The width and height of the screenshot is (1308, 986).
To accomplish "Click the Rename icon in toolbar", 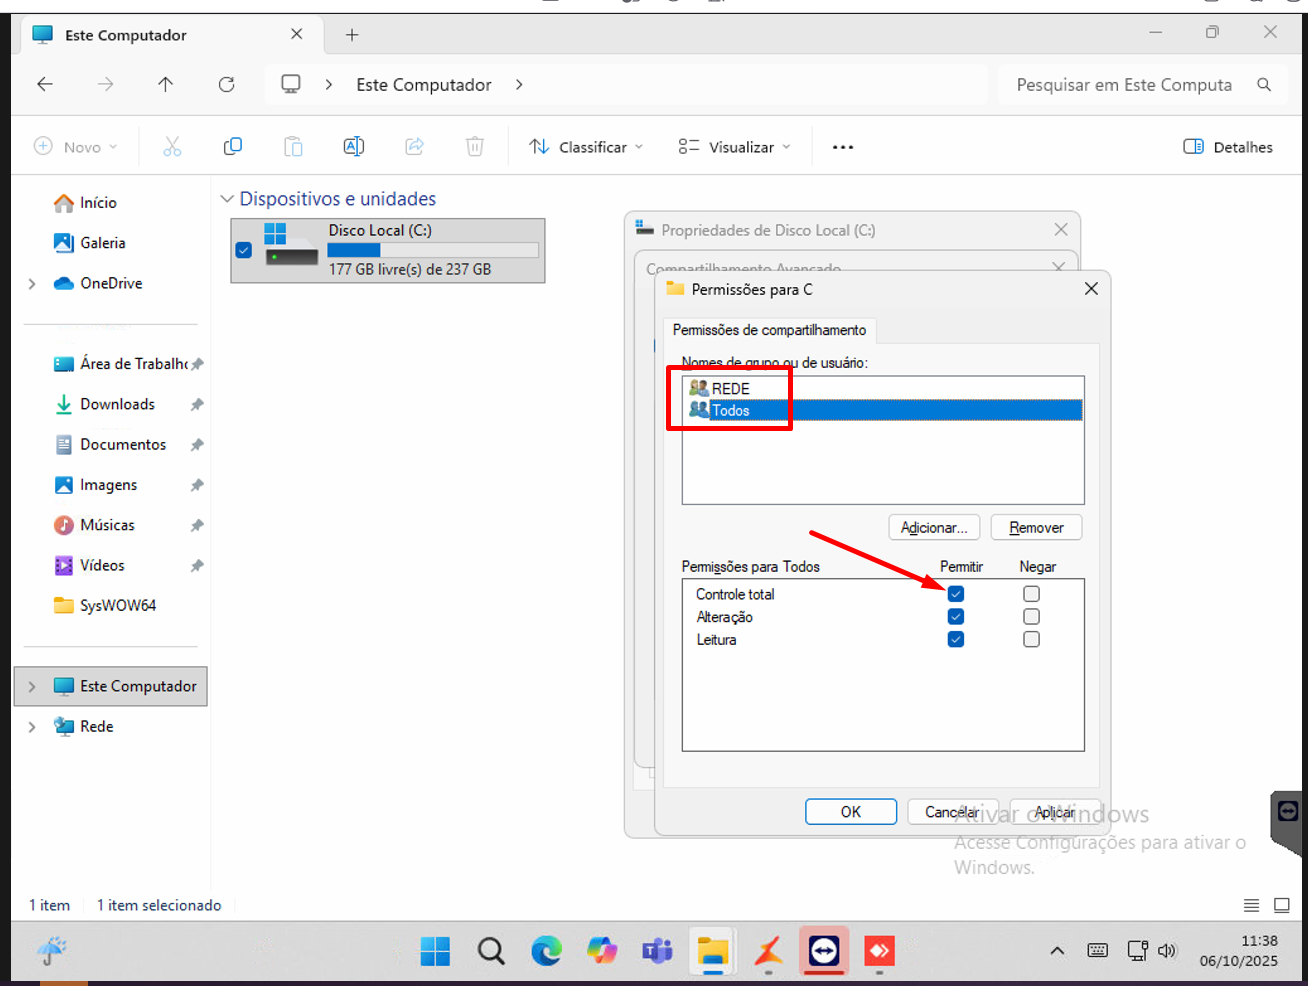I will point(354,147).
